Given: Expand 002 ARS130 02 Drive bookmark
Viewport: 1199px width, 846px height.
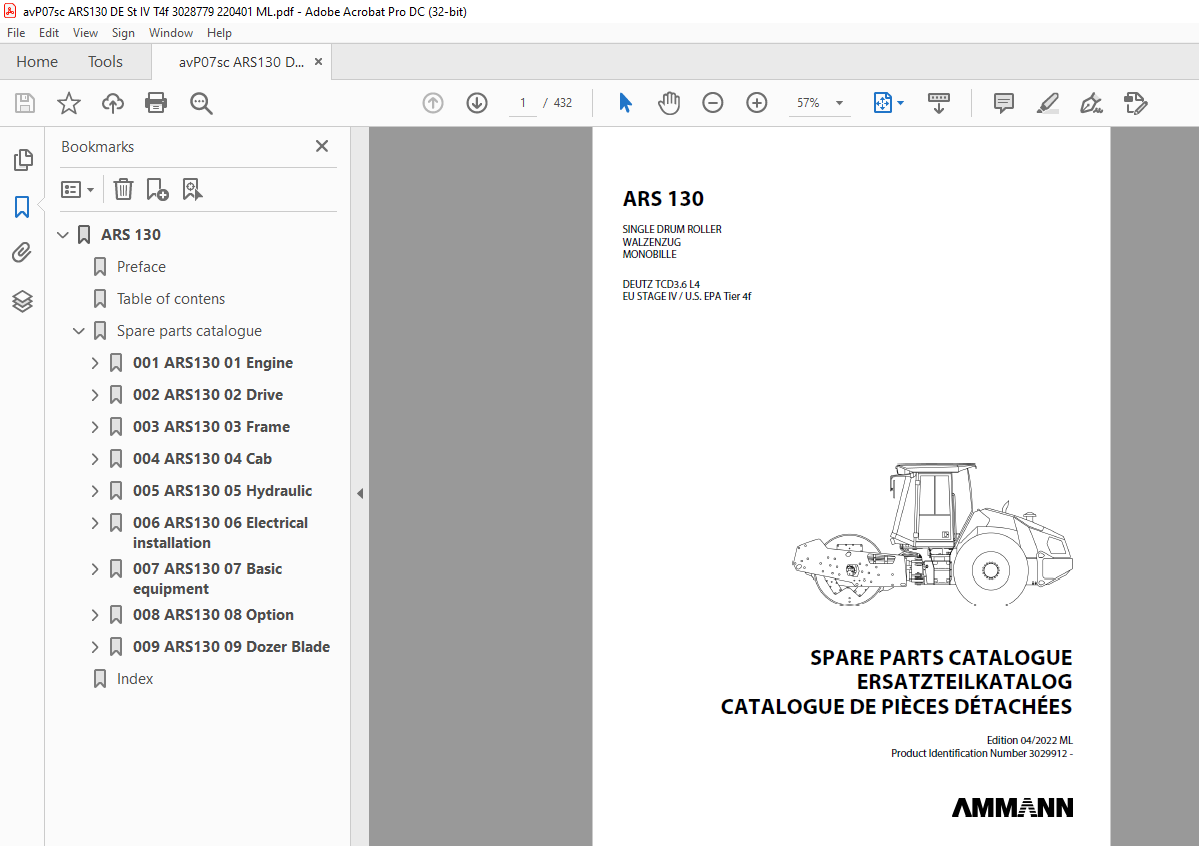Looking at the screenshot, I should coord(95,395).
